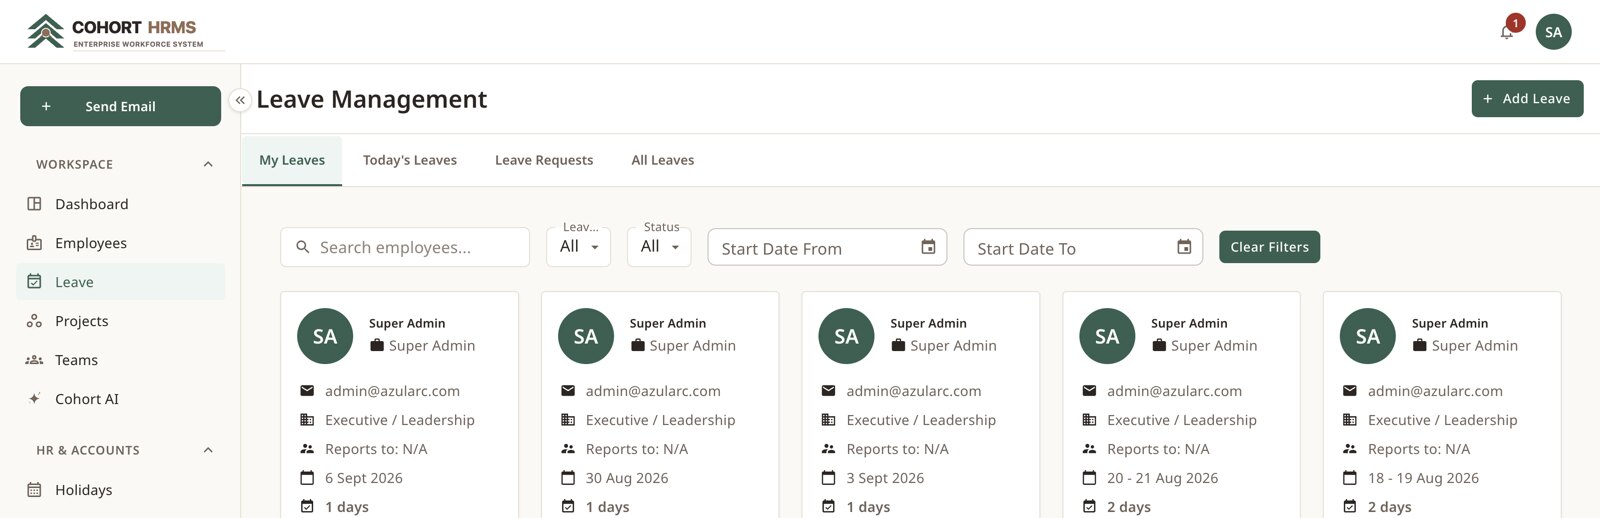Viewport: 1600px width, 518px height.
Task: Open Projects in the sidebar
Action: point(121,321)
